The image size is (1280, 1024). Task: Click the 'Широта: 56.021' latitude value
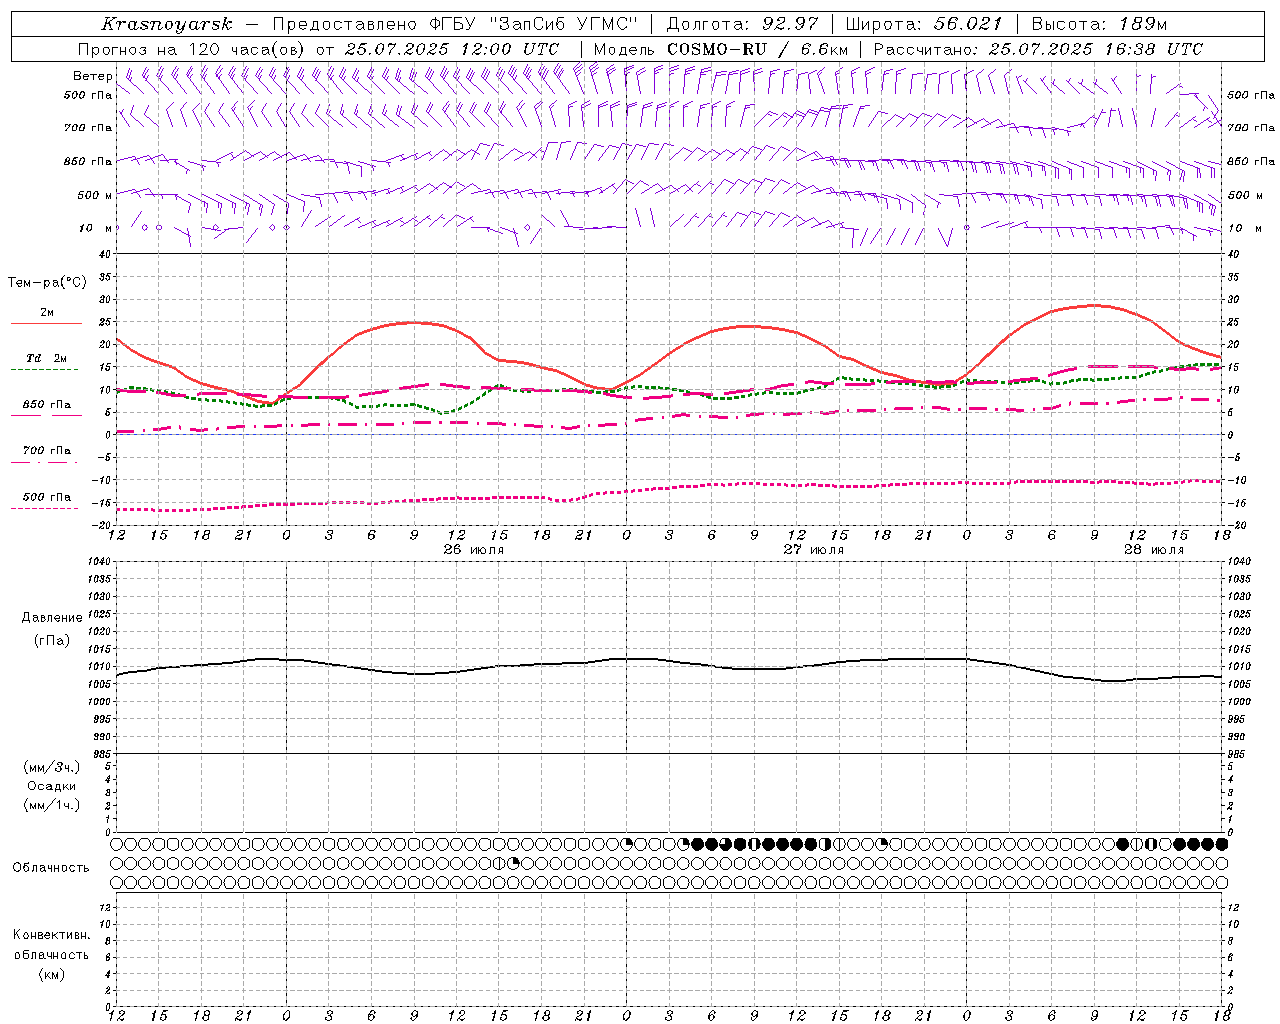(x=924, y=24)
